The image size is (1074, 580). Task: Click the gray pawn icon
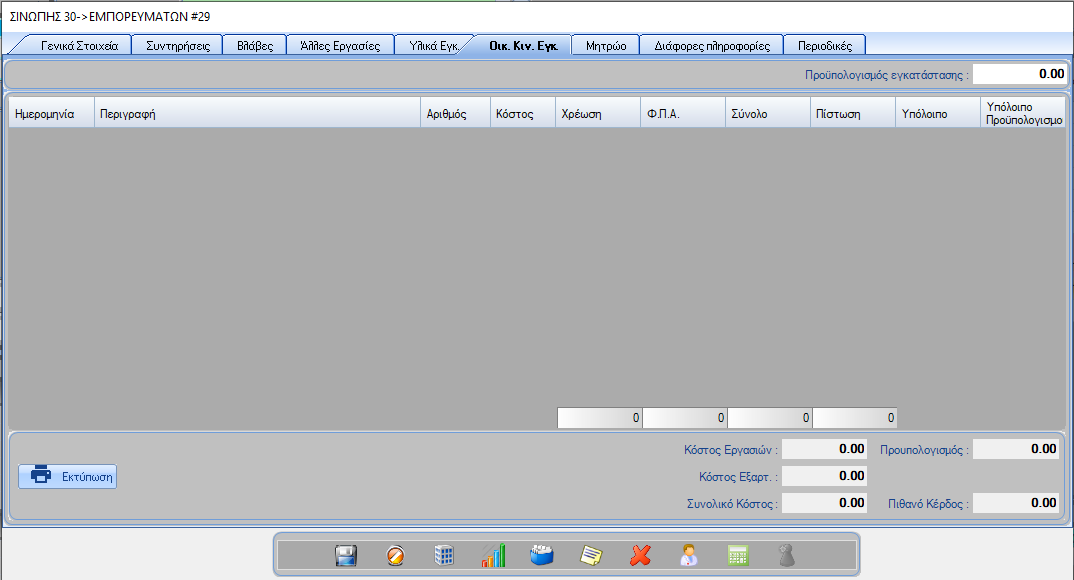pyautogui.click(x=787, y=556)
